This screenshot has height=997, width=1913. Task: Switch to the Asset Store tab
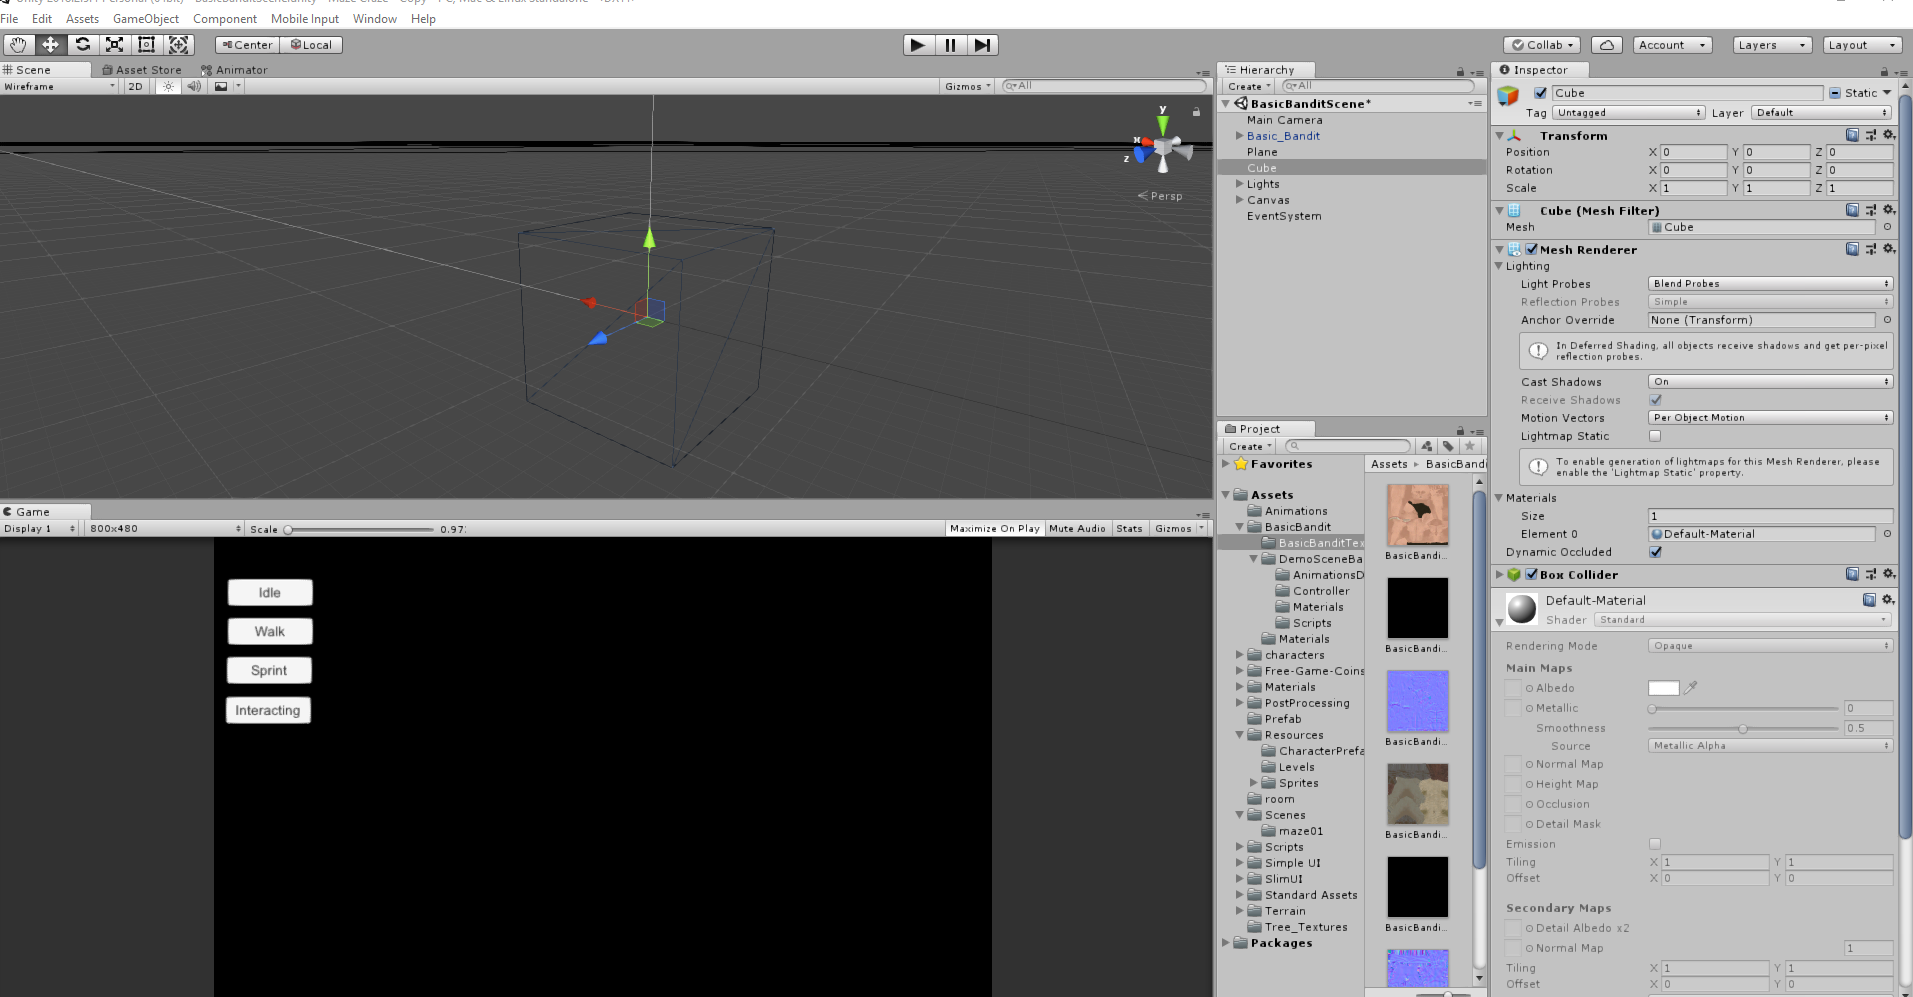coord(142,70)
